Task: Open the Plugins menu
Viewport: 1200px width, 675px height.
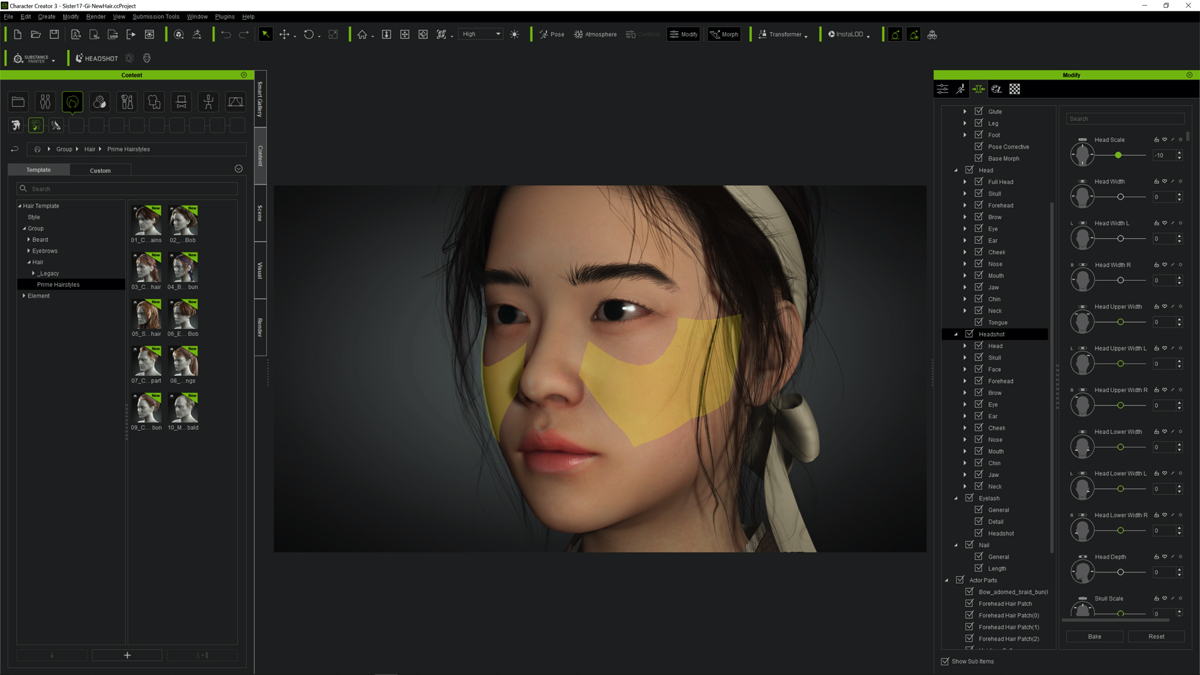Action: pyautogui.click(x=224, y=17)
